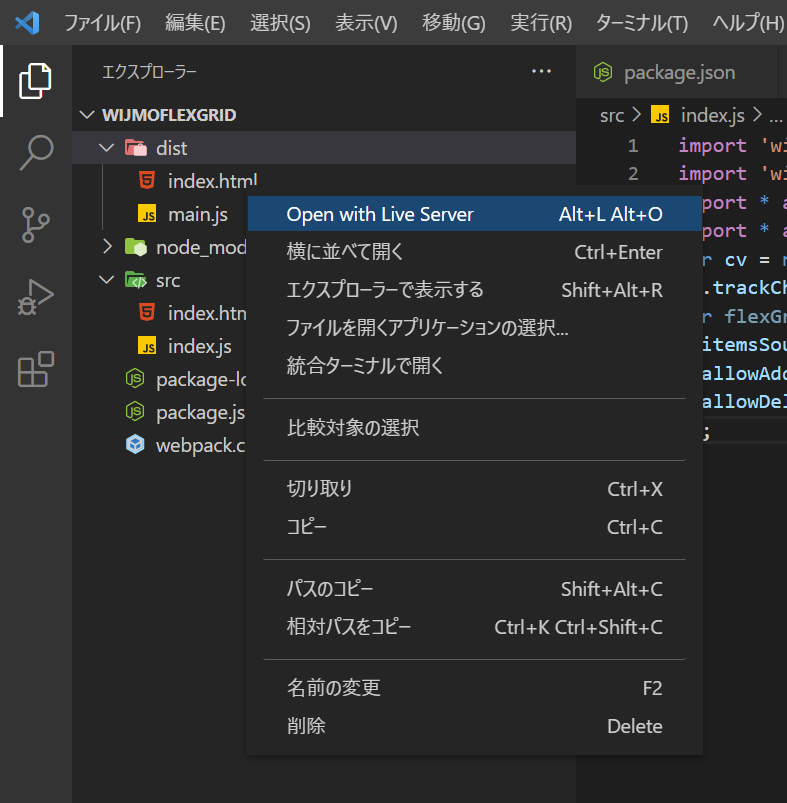Image resolution: width=787 pixels, height=803 pixels.
Task: Open the 実行(R) menu
Action: tap(541, 23)
